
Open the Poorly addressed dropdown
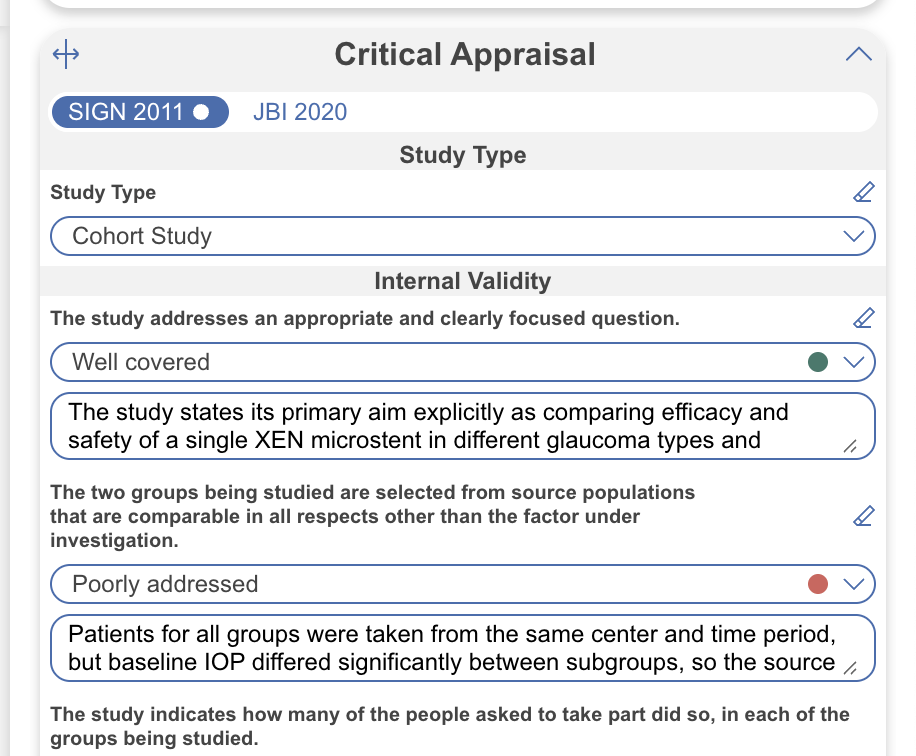853,584
